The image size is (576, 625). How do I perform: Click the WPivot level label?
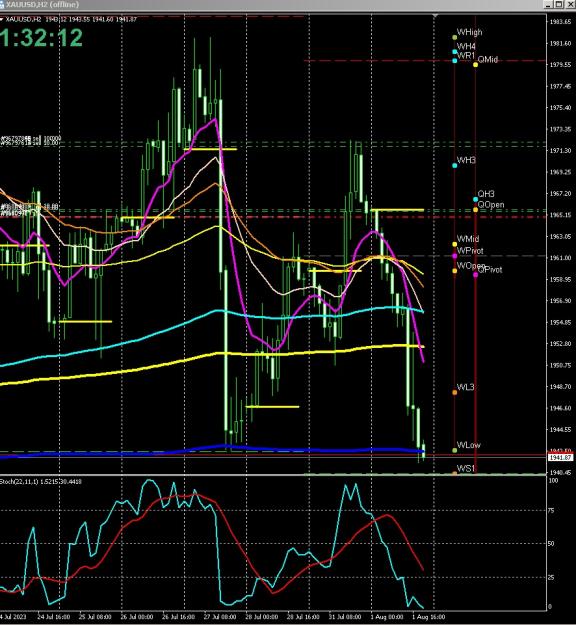470,251
